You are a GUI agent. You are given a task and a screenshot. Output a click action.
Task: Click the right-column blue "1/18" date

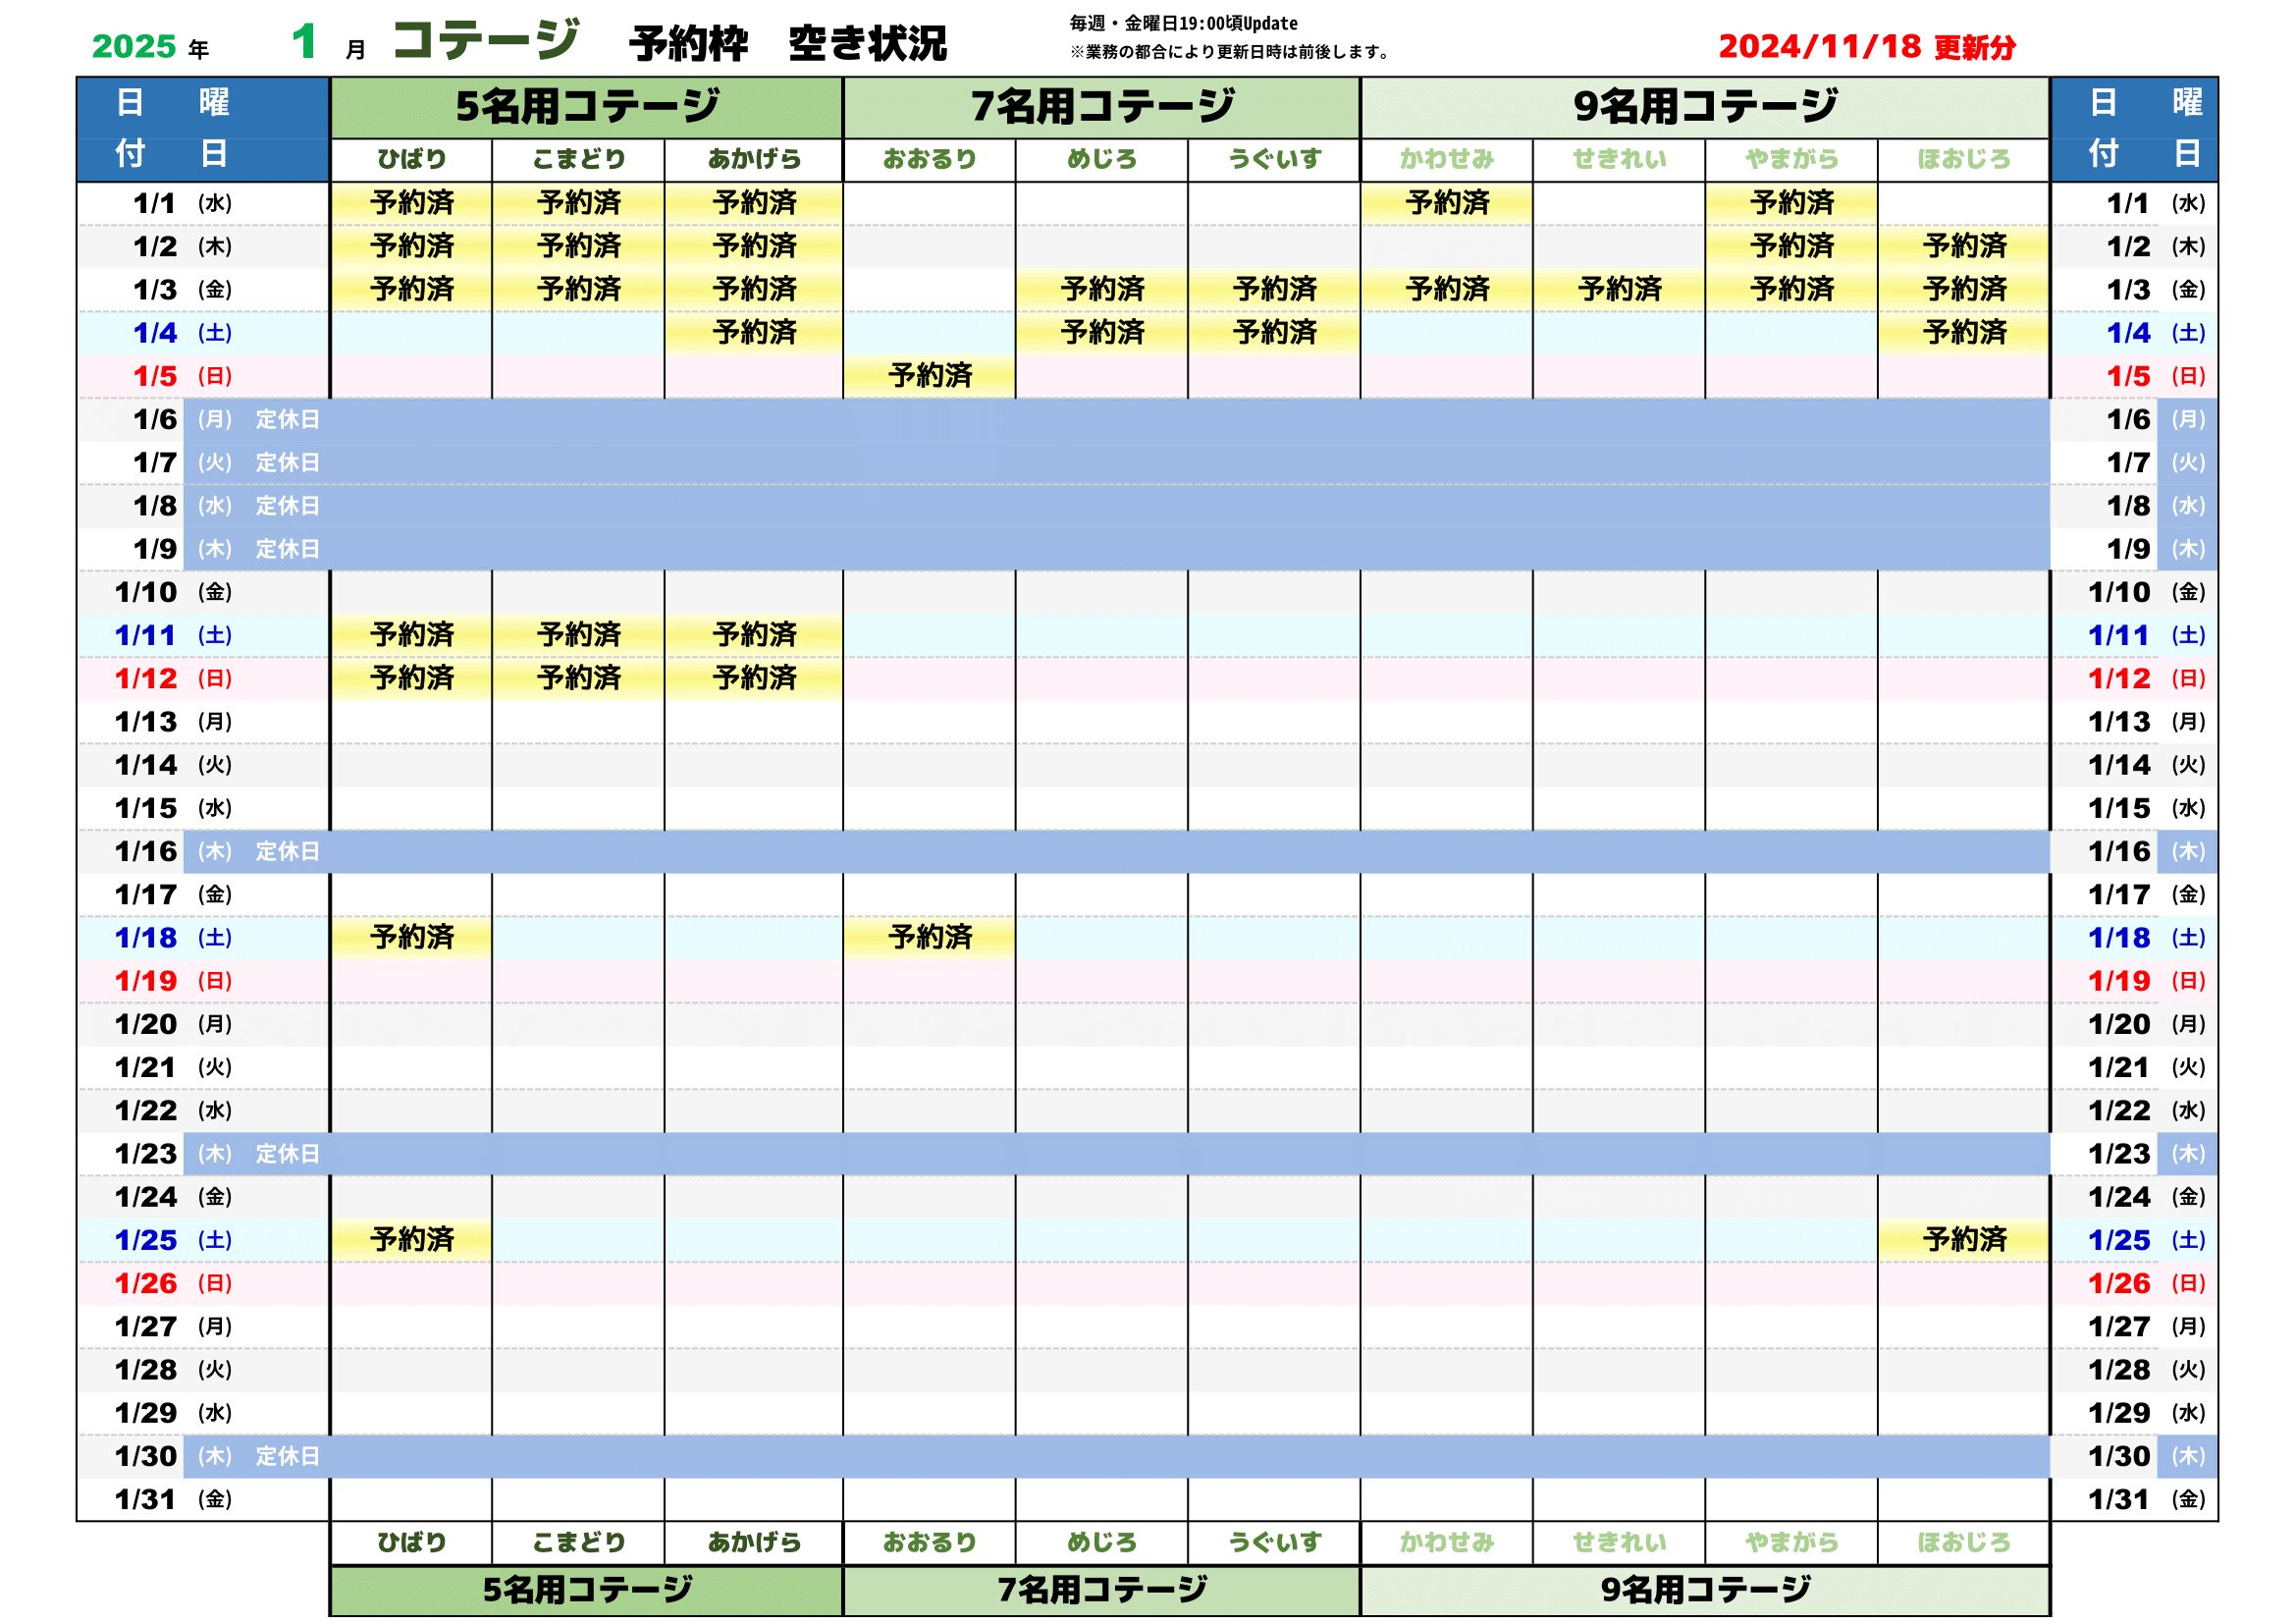(2119, 938)
